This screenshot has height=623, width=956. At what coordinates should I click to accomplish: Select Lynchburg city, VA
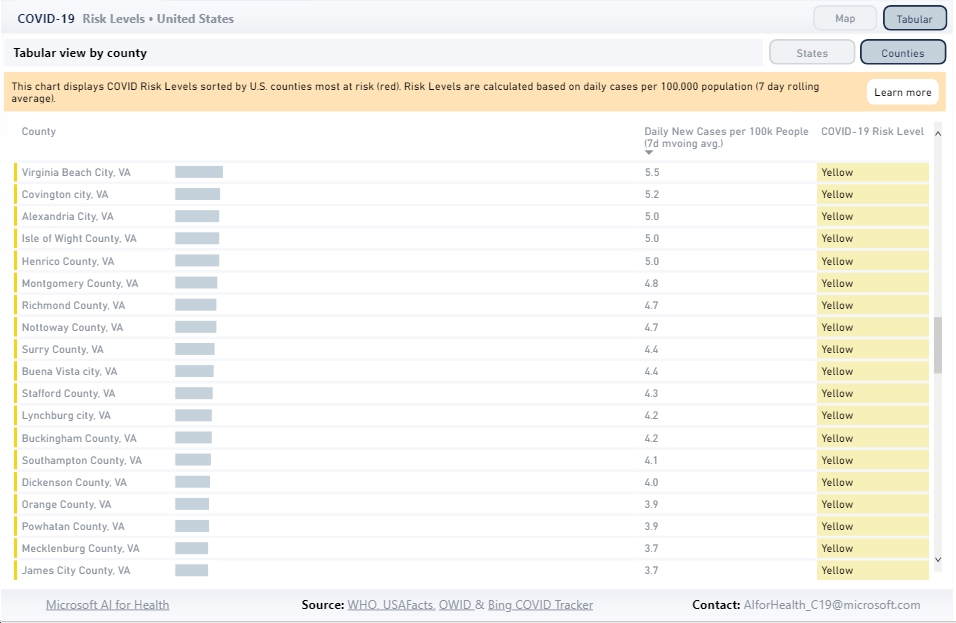coord(471,415)
